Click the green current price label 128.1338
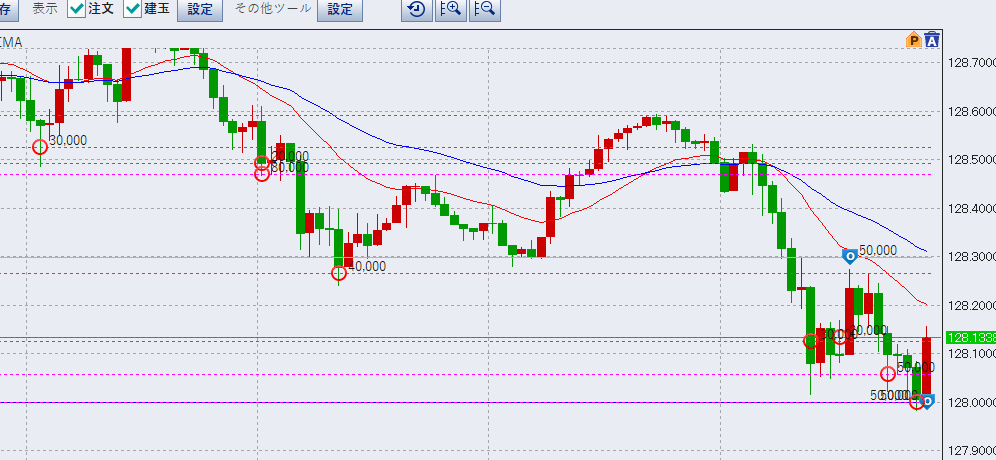The image size is (996, 460). click(968, 338)
